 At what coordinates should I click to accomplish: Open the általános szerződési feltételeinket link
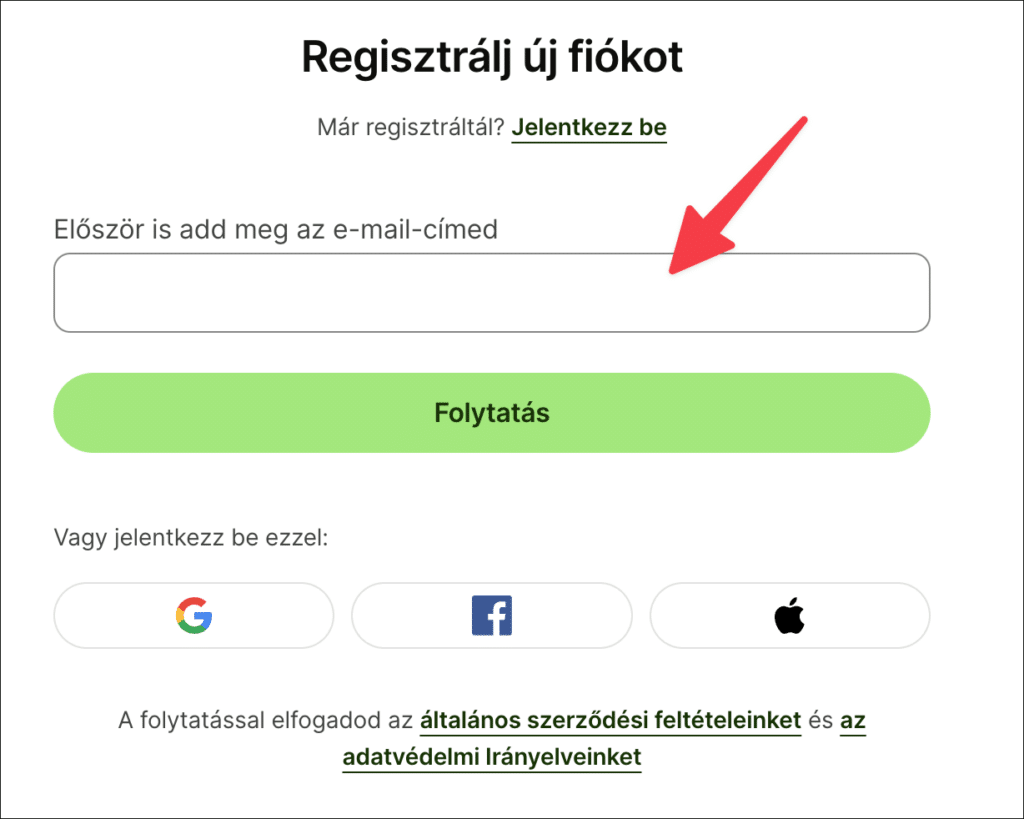click(x=611, y=720)
